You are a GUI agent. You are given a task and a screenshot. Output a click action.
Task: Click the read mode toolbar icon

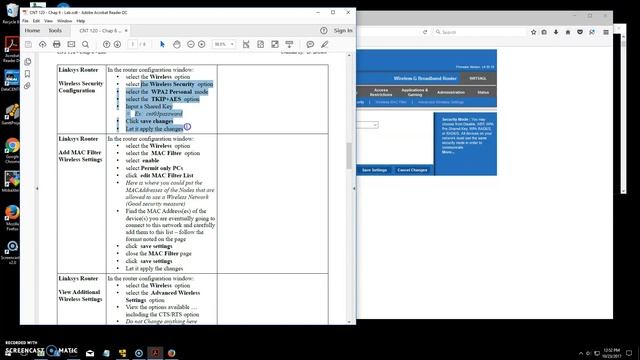[x=289, y=44]
